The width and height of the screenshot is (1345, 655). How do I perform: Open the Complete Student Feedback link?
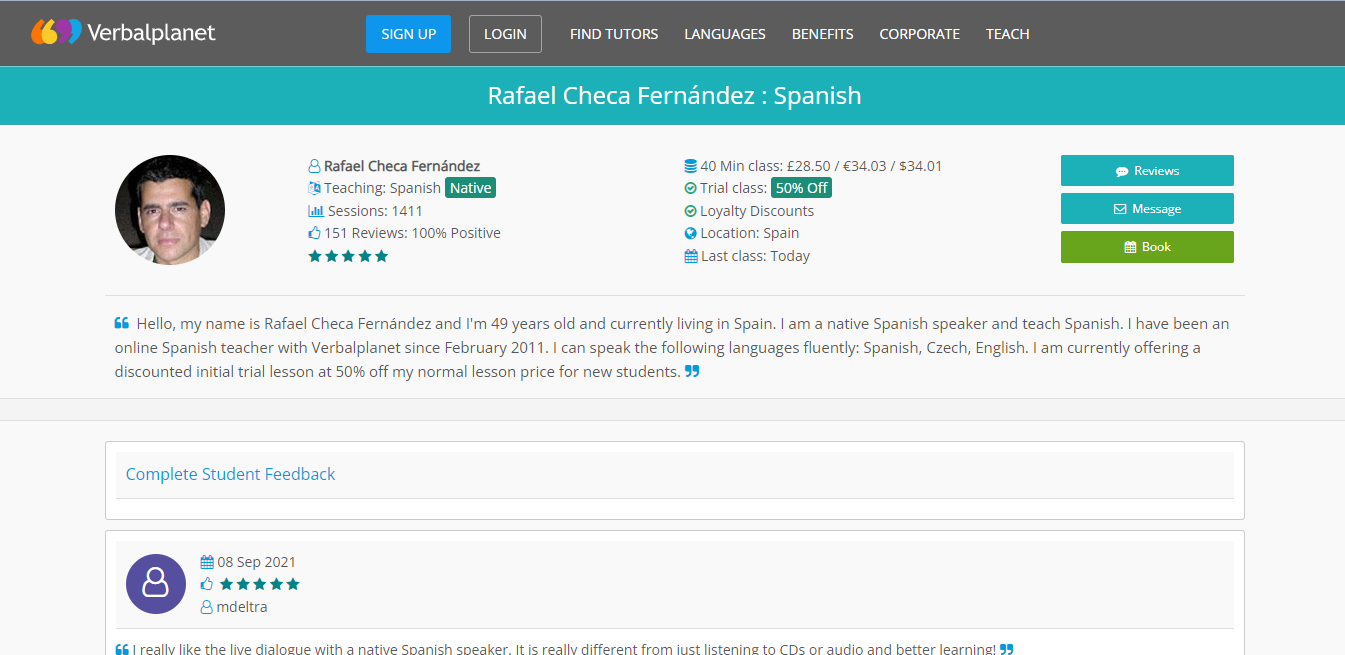[231, 474]
